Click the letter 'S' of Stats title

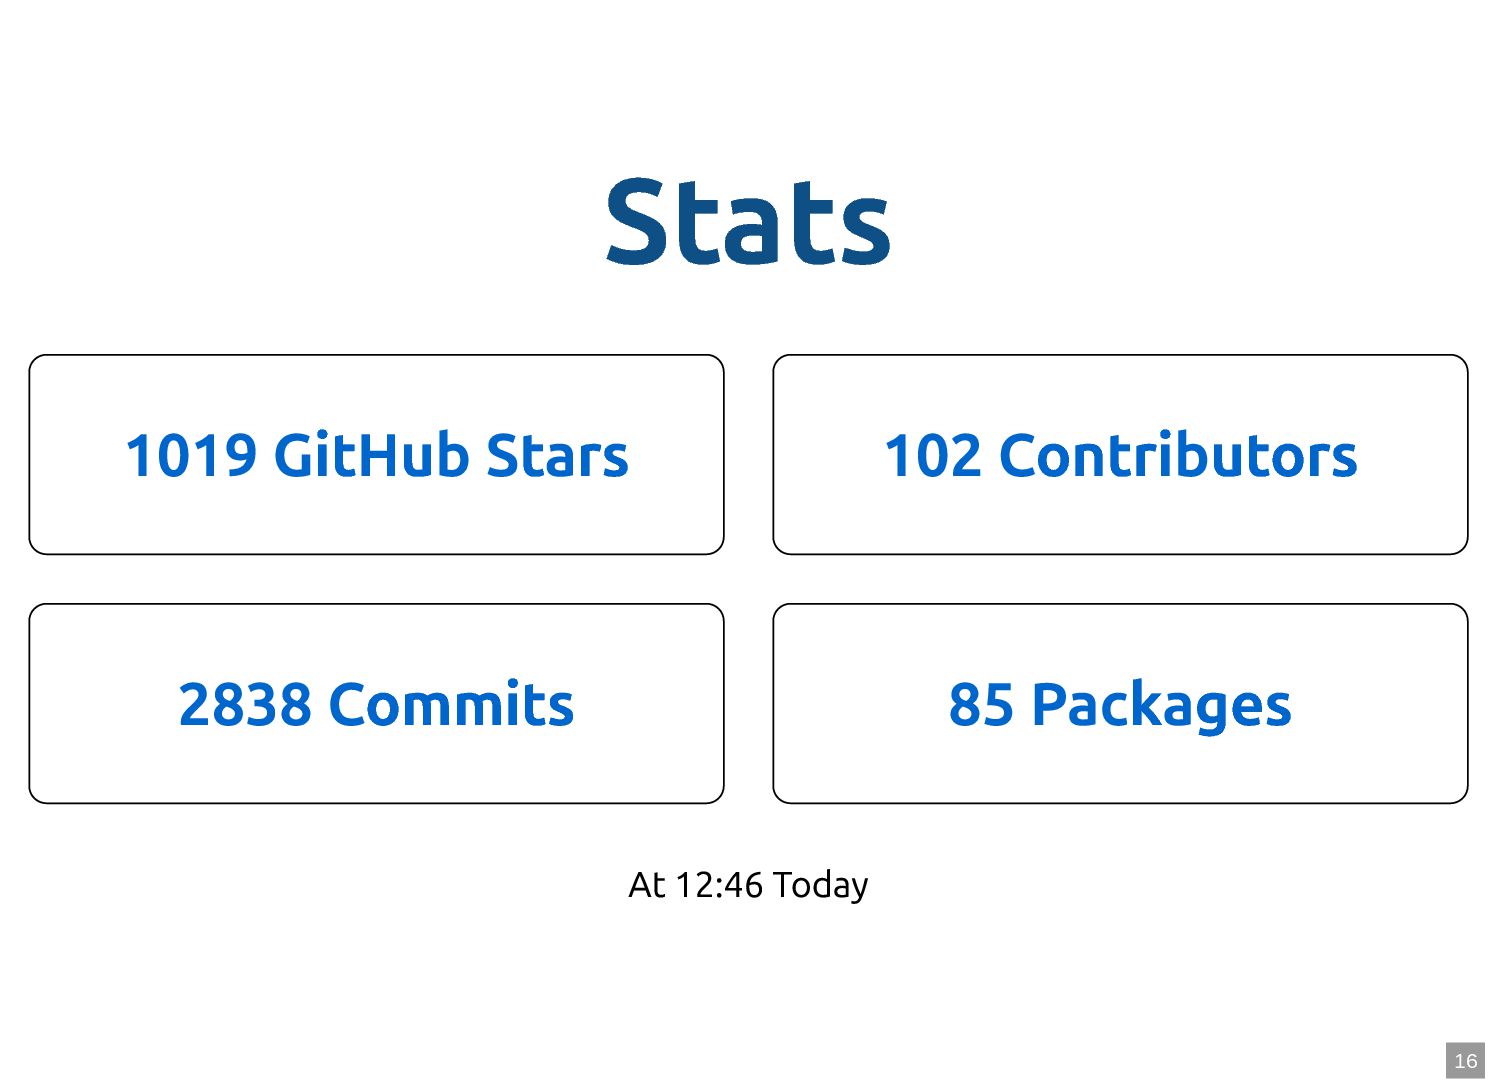click(x=636, y=221)
